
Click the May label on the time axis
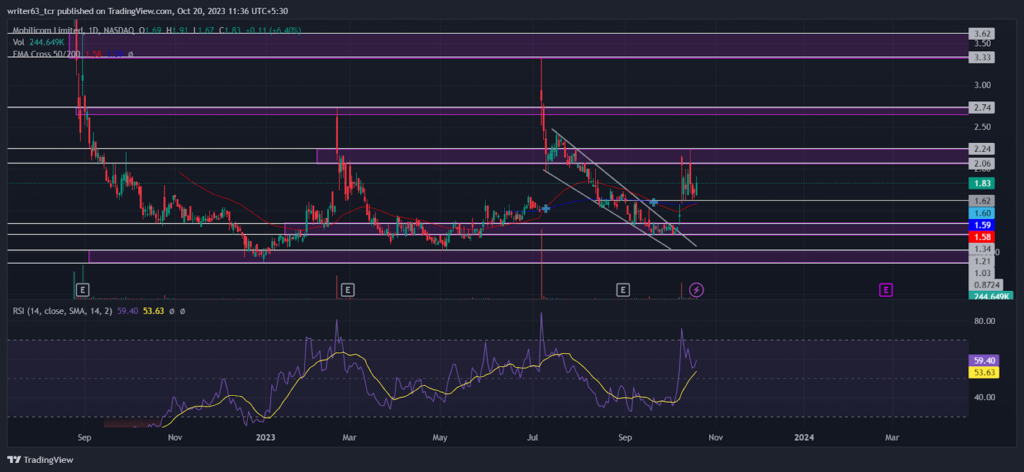pyautogui.click(x=440, y=439)
